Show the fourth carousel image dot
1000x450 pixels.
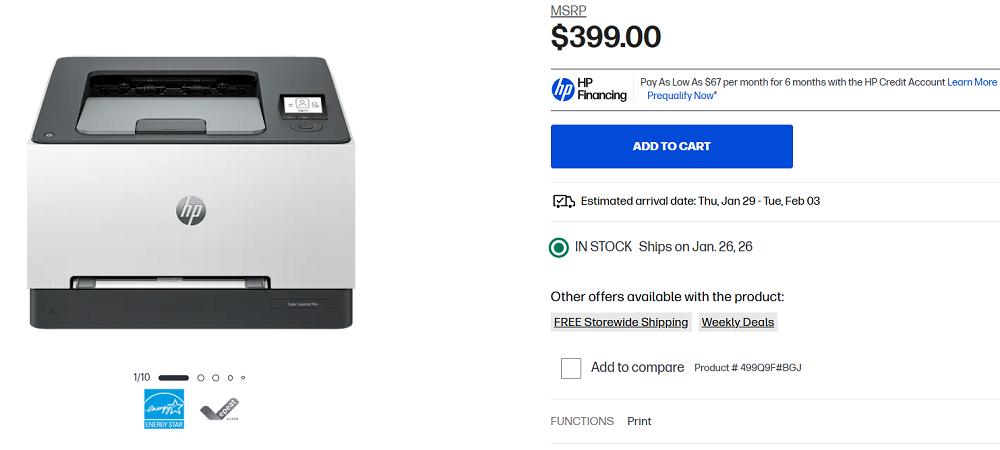(x=230, y=378)
